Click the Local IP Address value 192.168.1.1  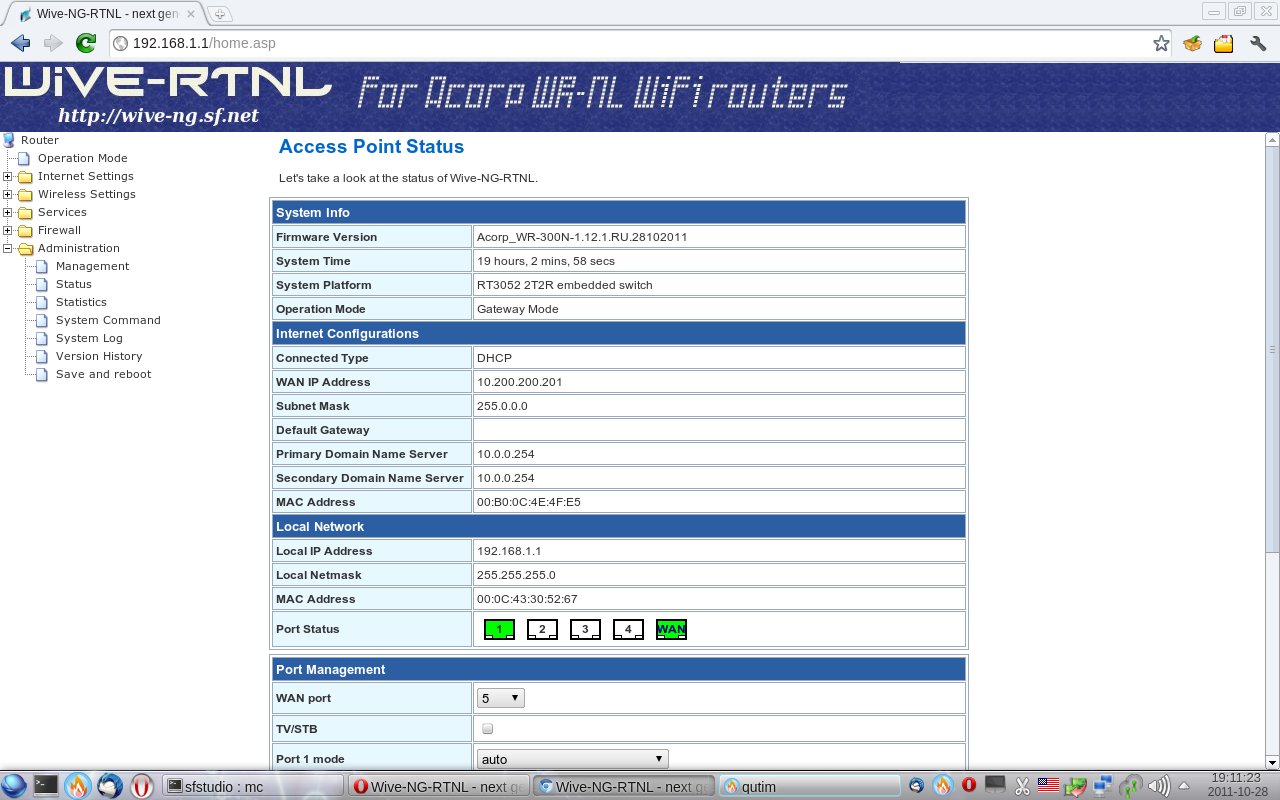(509, 551)
